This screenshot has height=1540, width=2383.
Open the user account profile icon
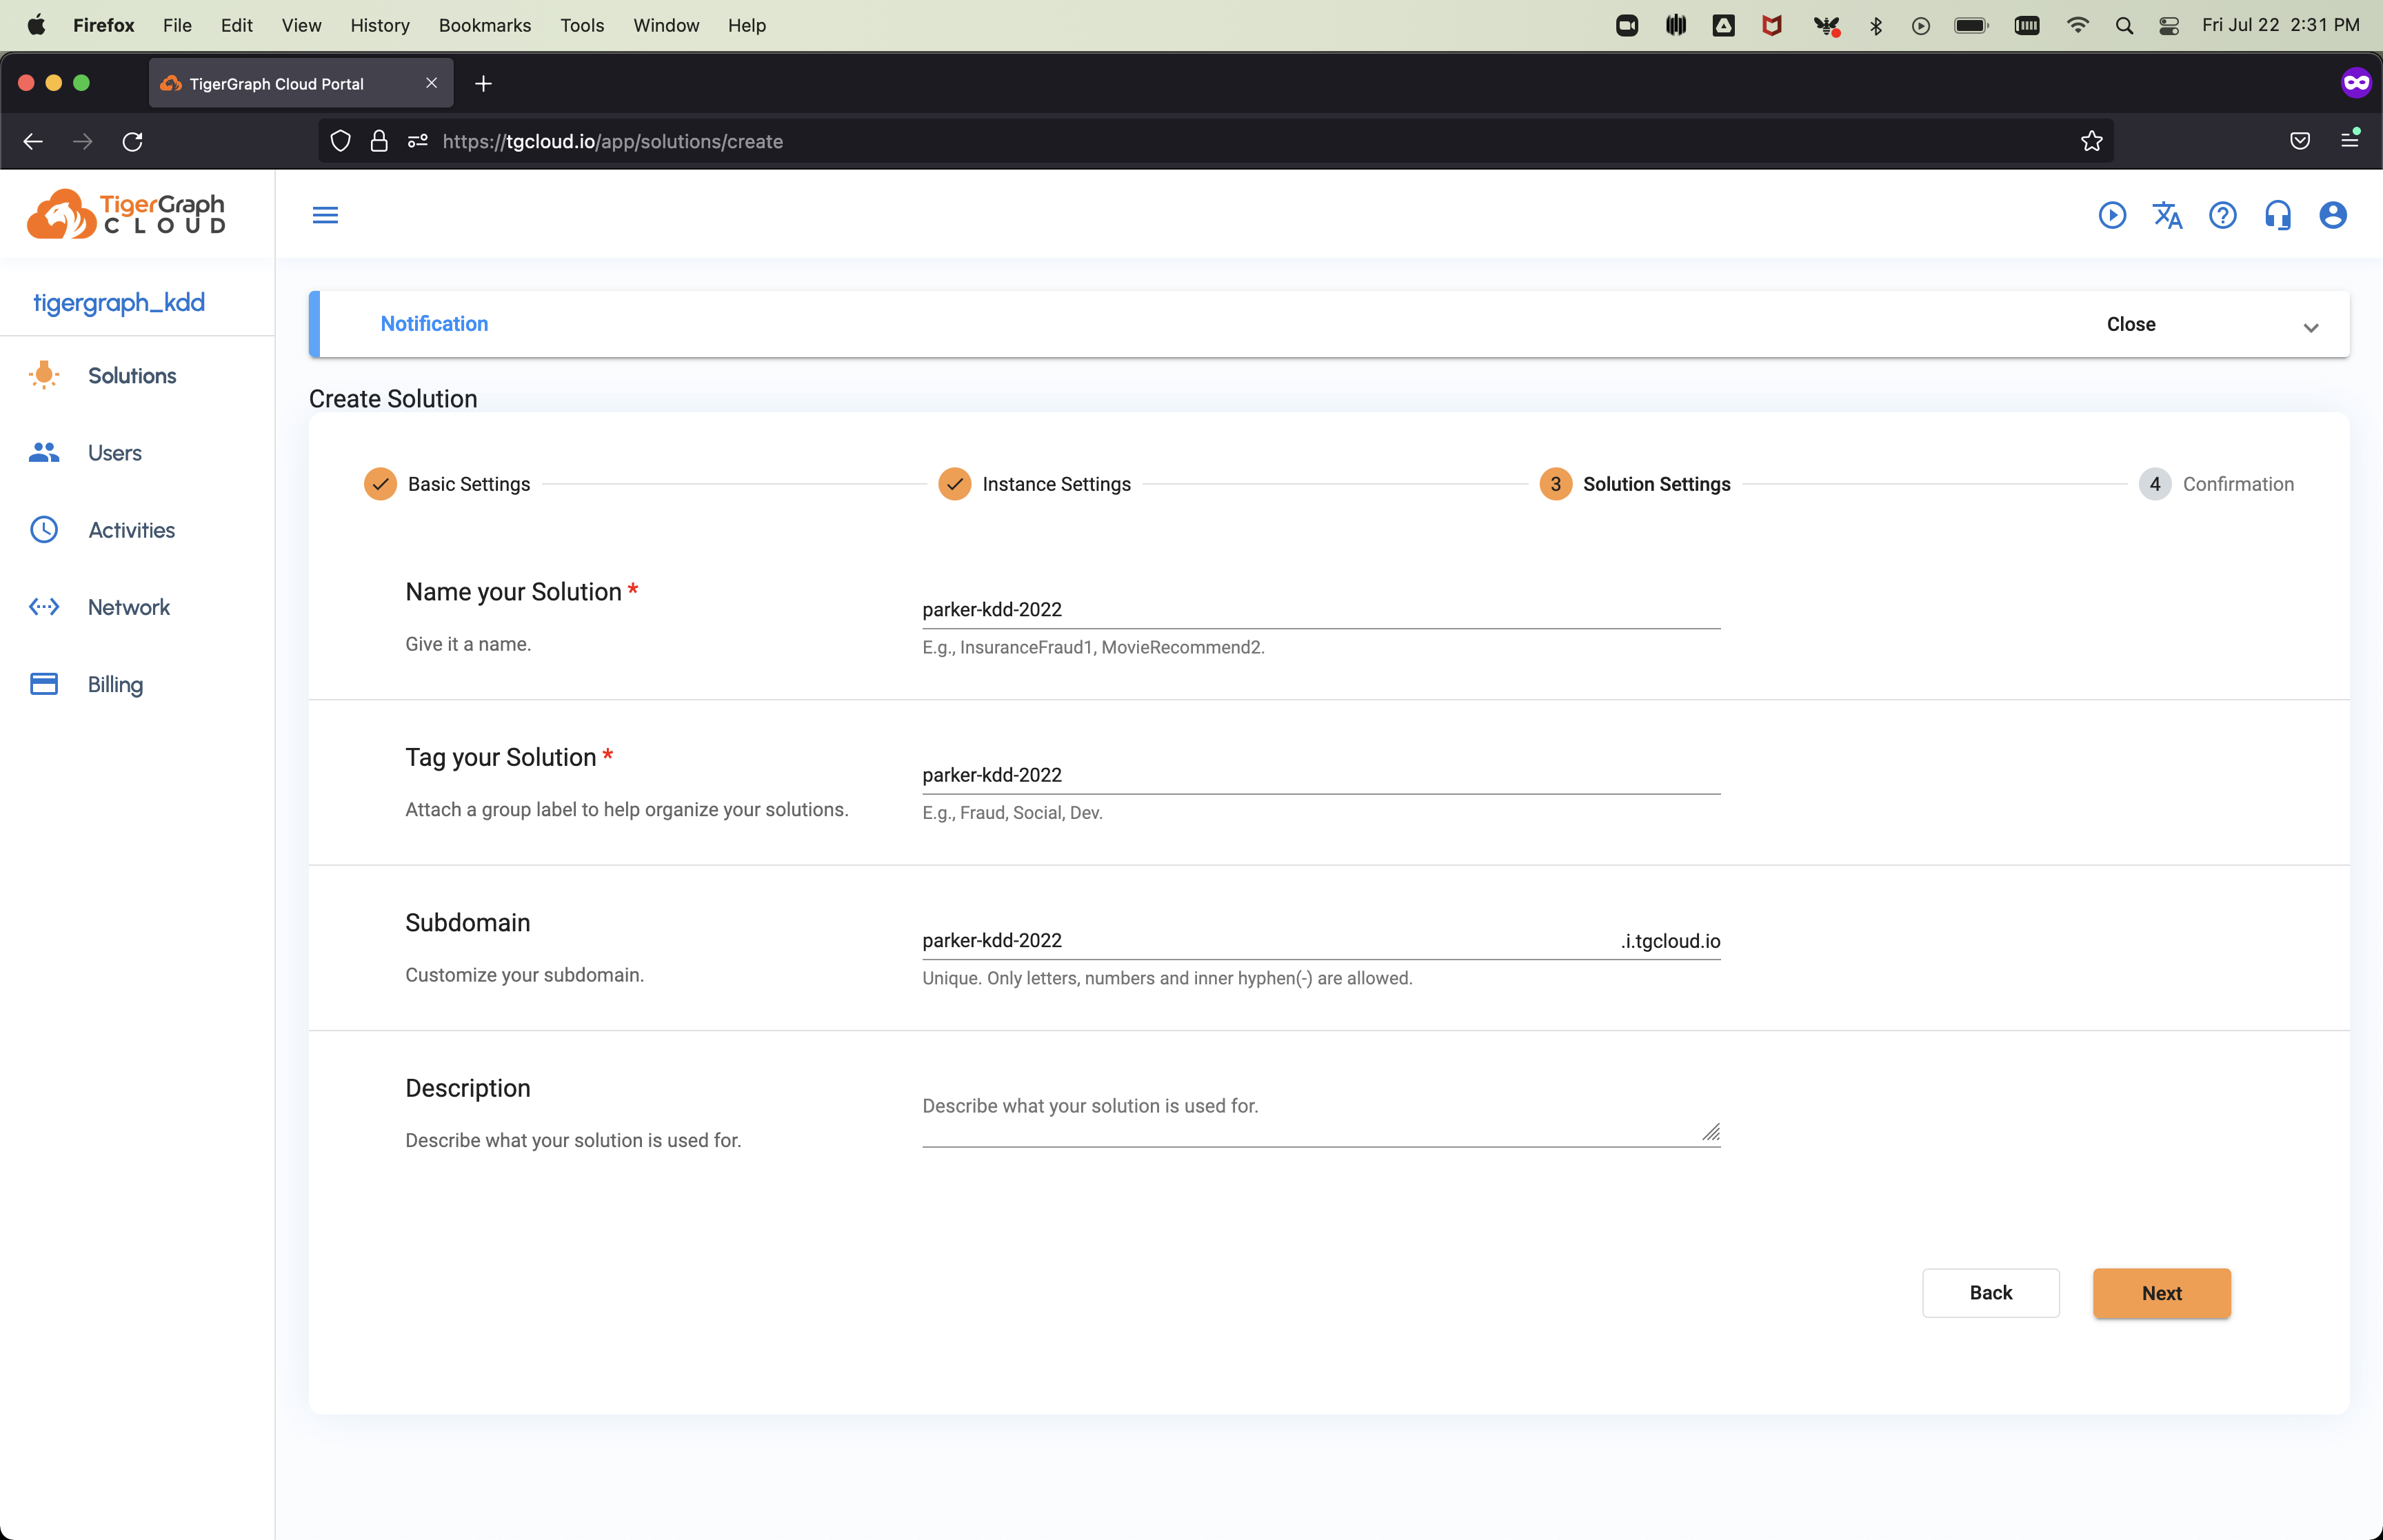[2332, 215]
